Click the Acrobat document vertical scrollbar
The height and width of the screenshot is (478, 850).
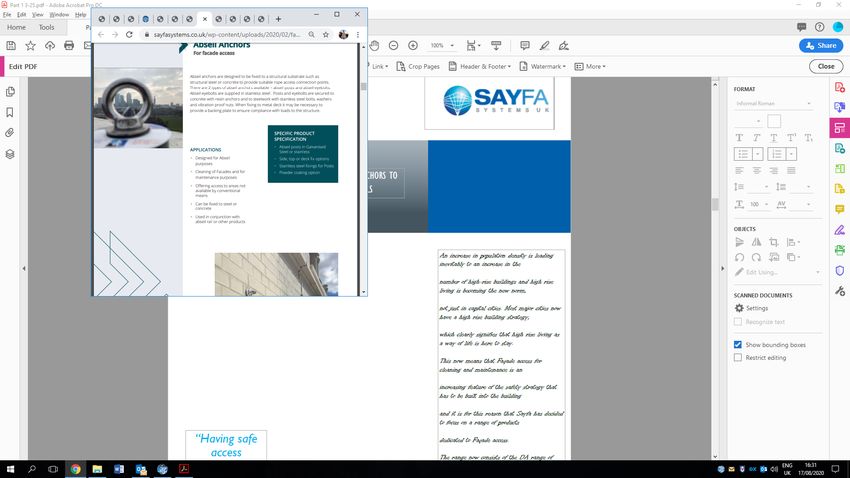tap(715, 204)
